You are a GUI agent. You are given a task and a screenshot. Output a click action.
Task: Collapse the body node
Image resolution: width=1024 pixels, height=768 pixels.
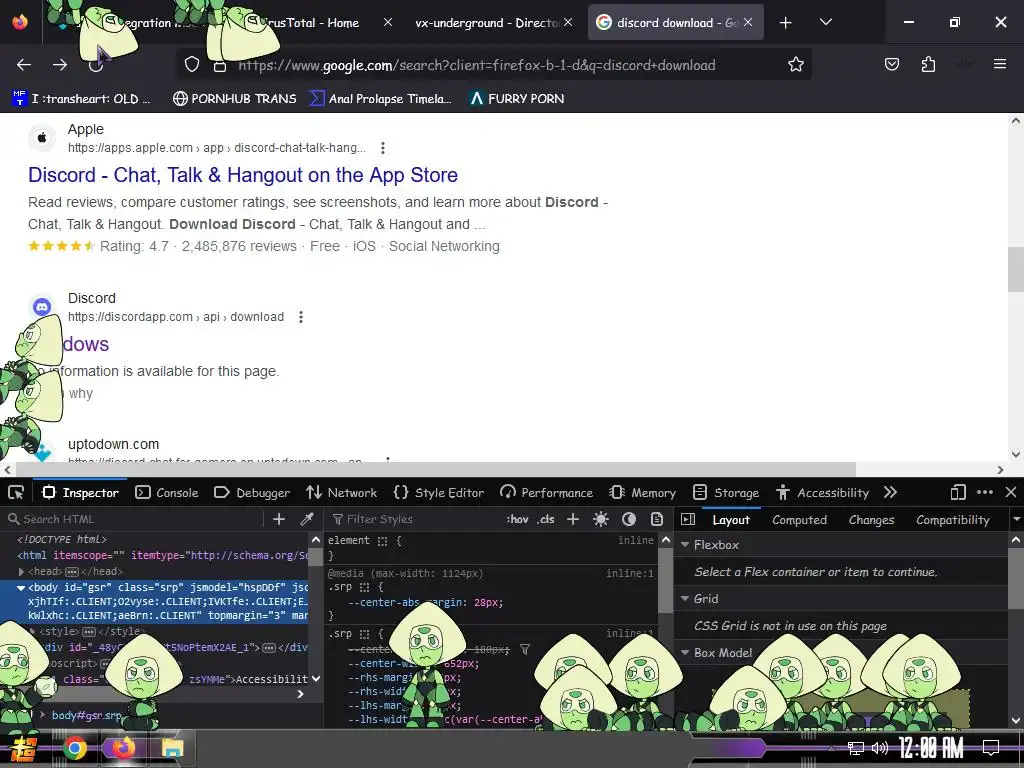[x=21, y=588]
